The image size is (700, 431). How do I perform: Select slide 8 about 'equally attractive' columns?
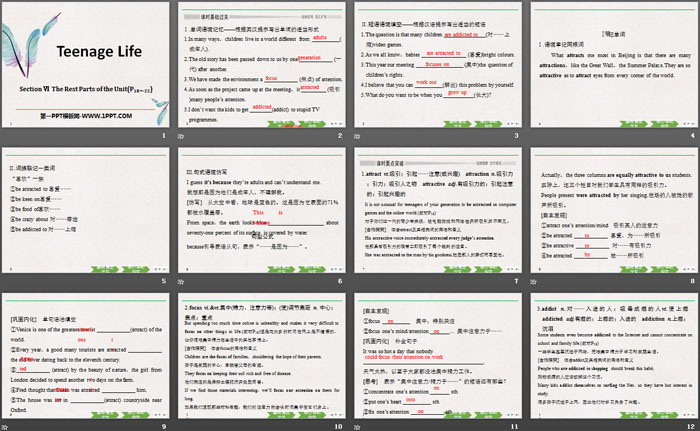pos(611,213)
